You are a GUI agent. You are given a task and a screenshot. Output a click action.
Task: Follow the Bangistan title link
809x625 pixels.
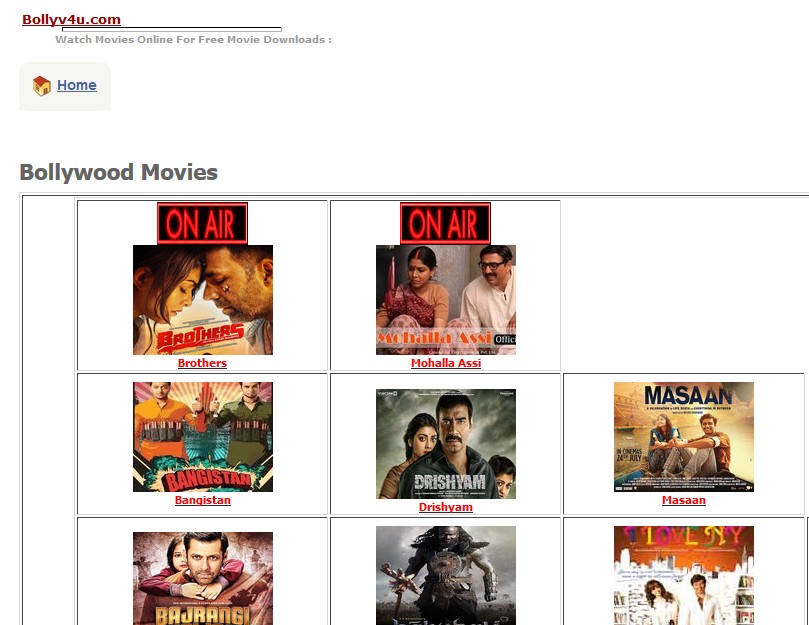(203, 500)
